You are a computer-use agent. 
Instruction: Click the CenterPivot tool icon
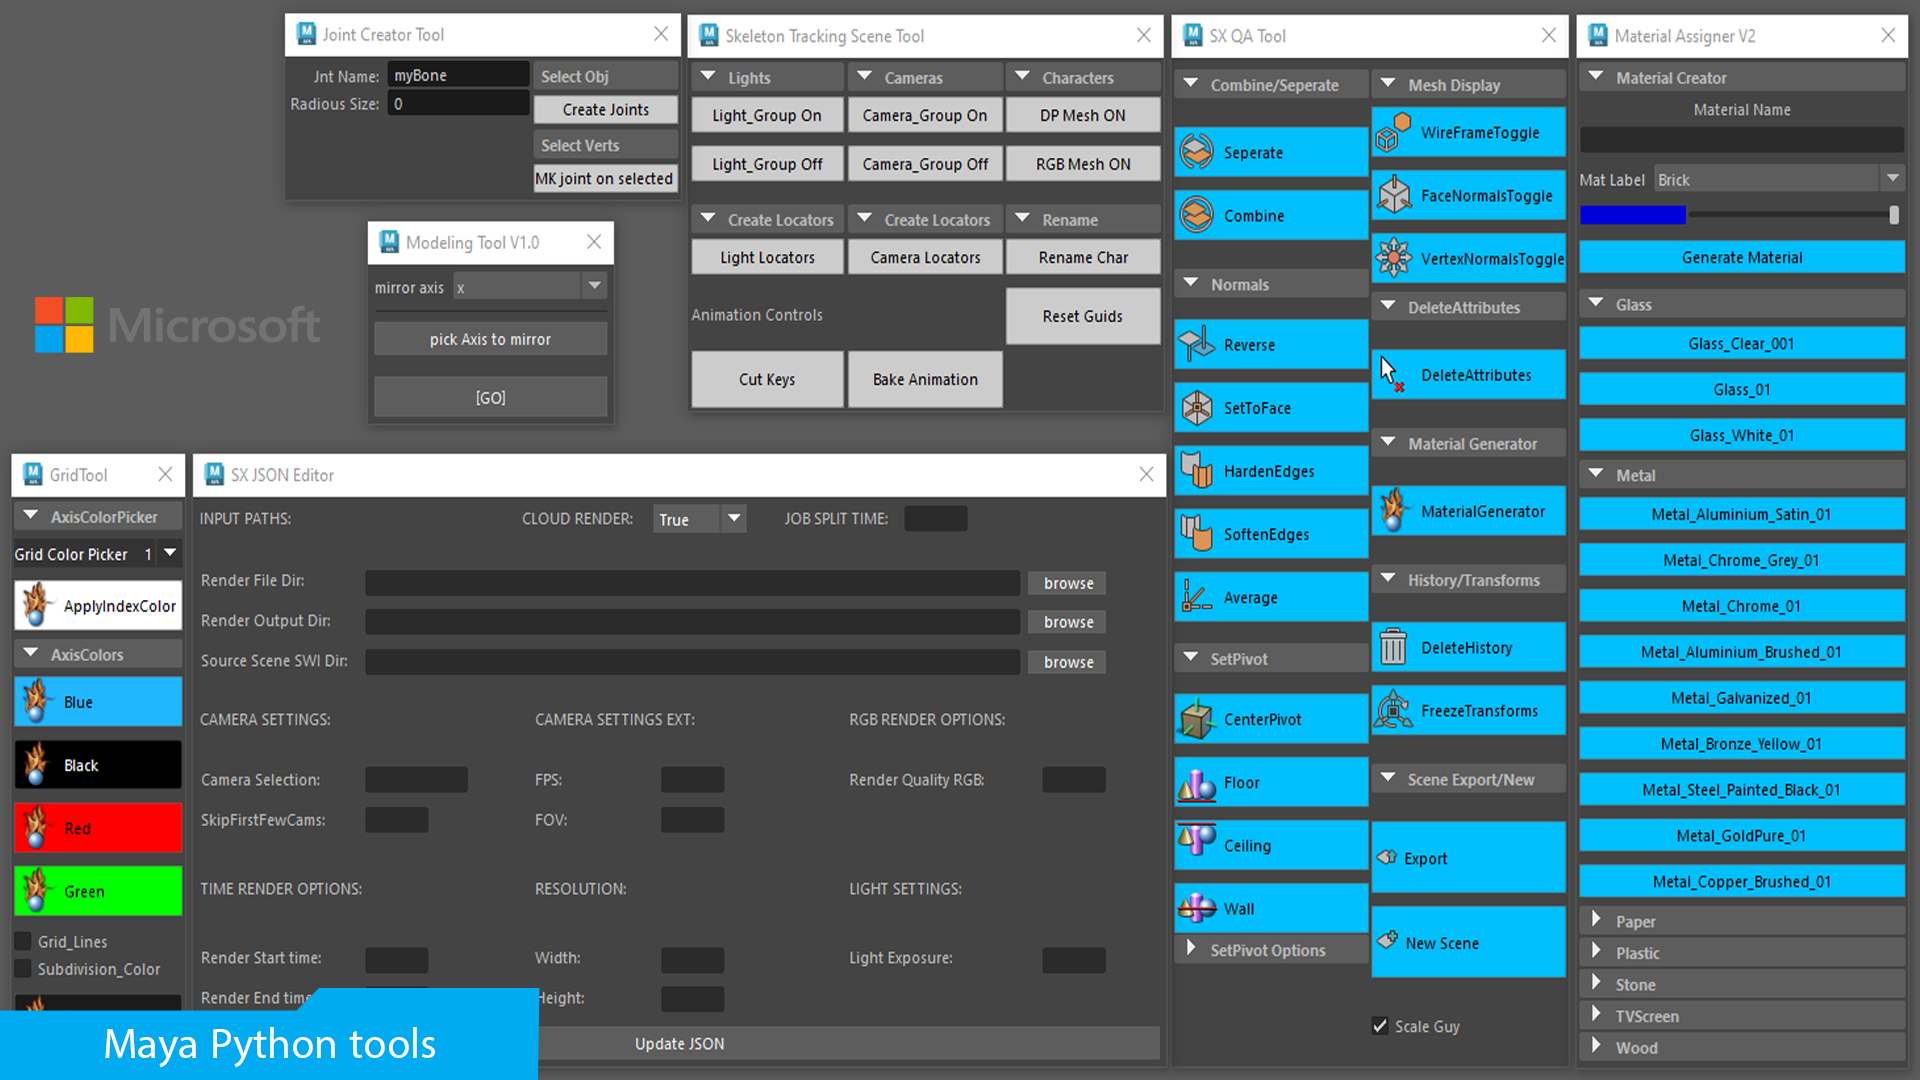[1196, 718]
